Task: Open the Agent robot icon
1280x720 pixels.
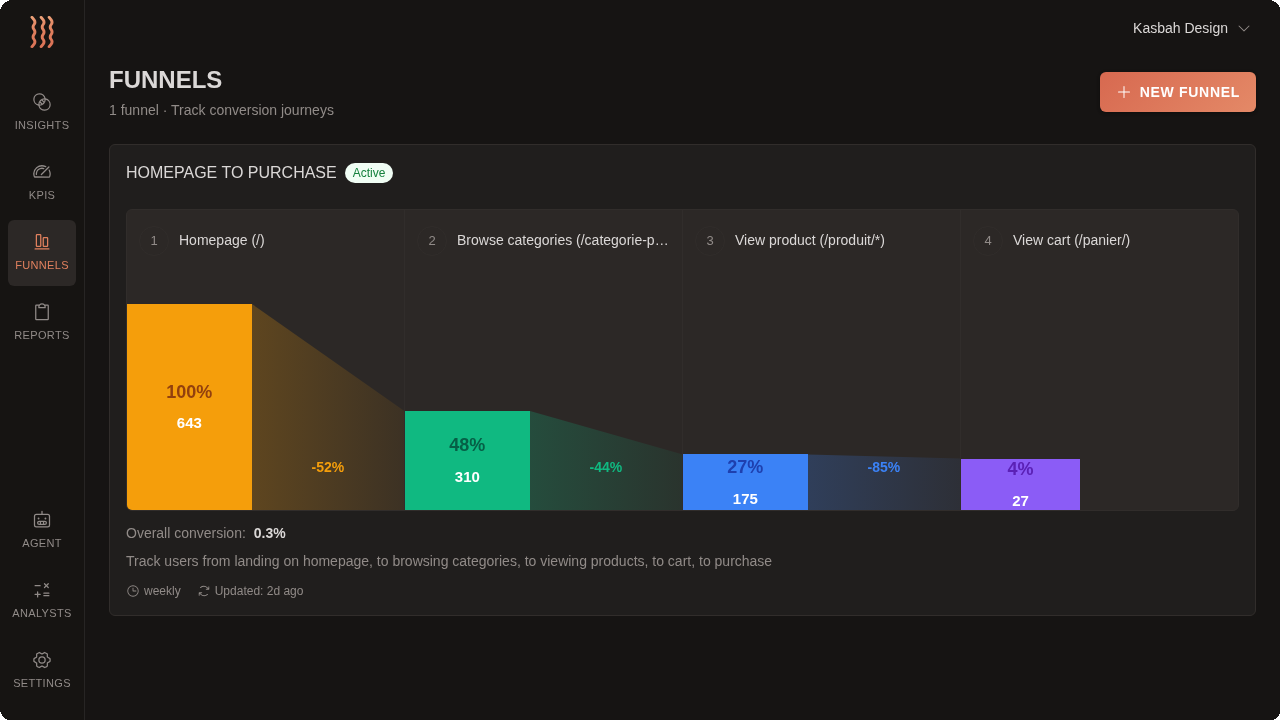Action: [x=42, y=519]
